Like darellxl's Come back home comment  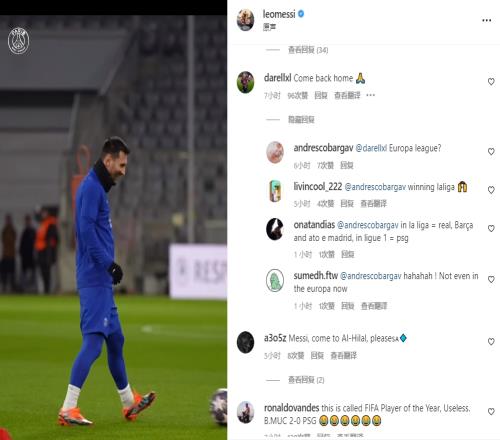(x=491, y=81)
